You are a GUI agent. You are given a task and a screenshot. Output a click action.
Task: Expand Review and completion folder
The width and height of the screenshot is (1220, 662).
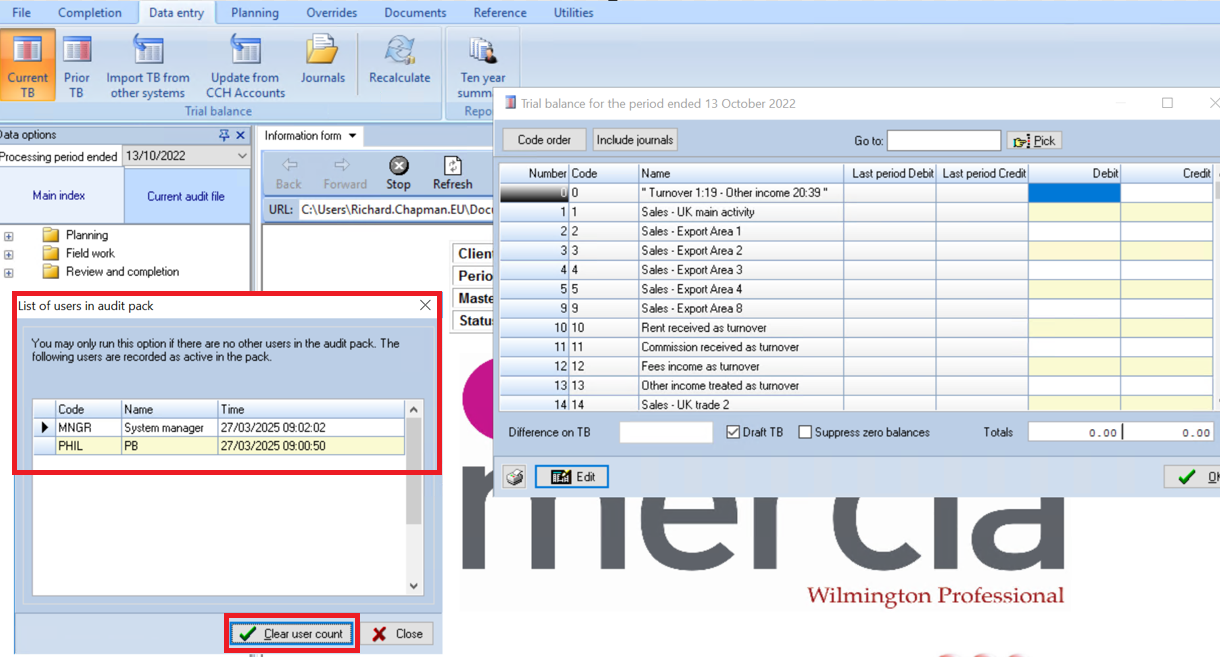pyautogui.click(x=9, y=272)
